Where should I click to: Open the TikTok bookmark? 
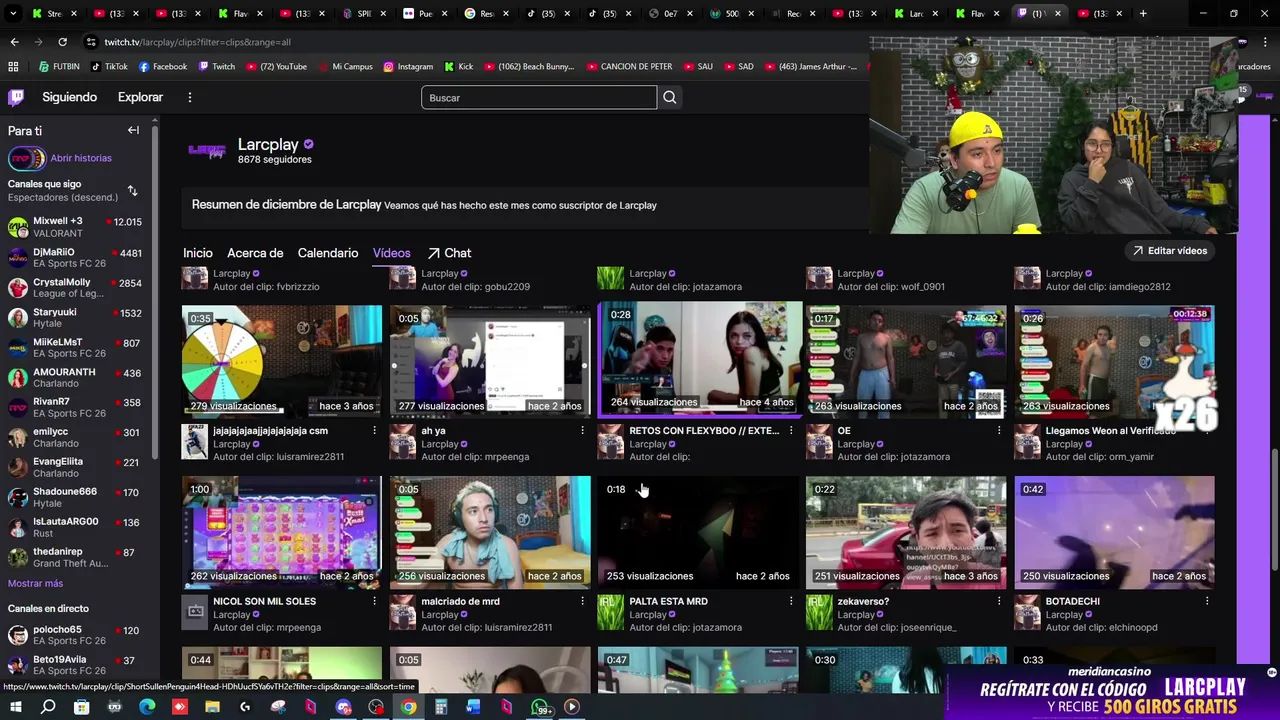click(x=110, y=66)
